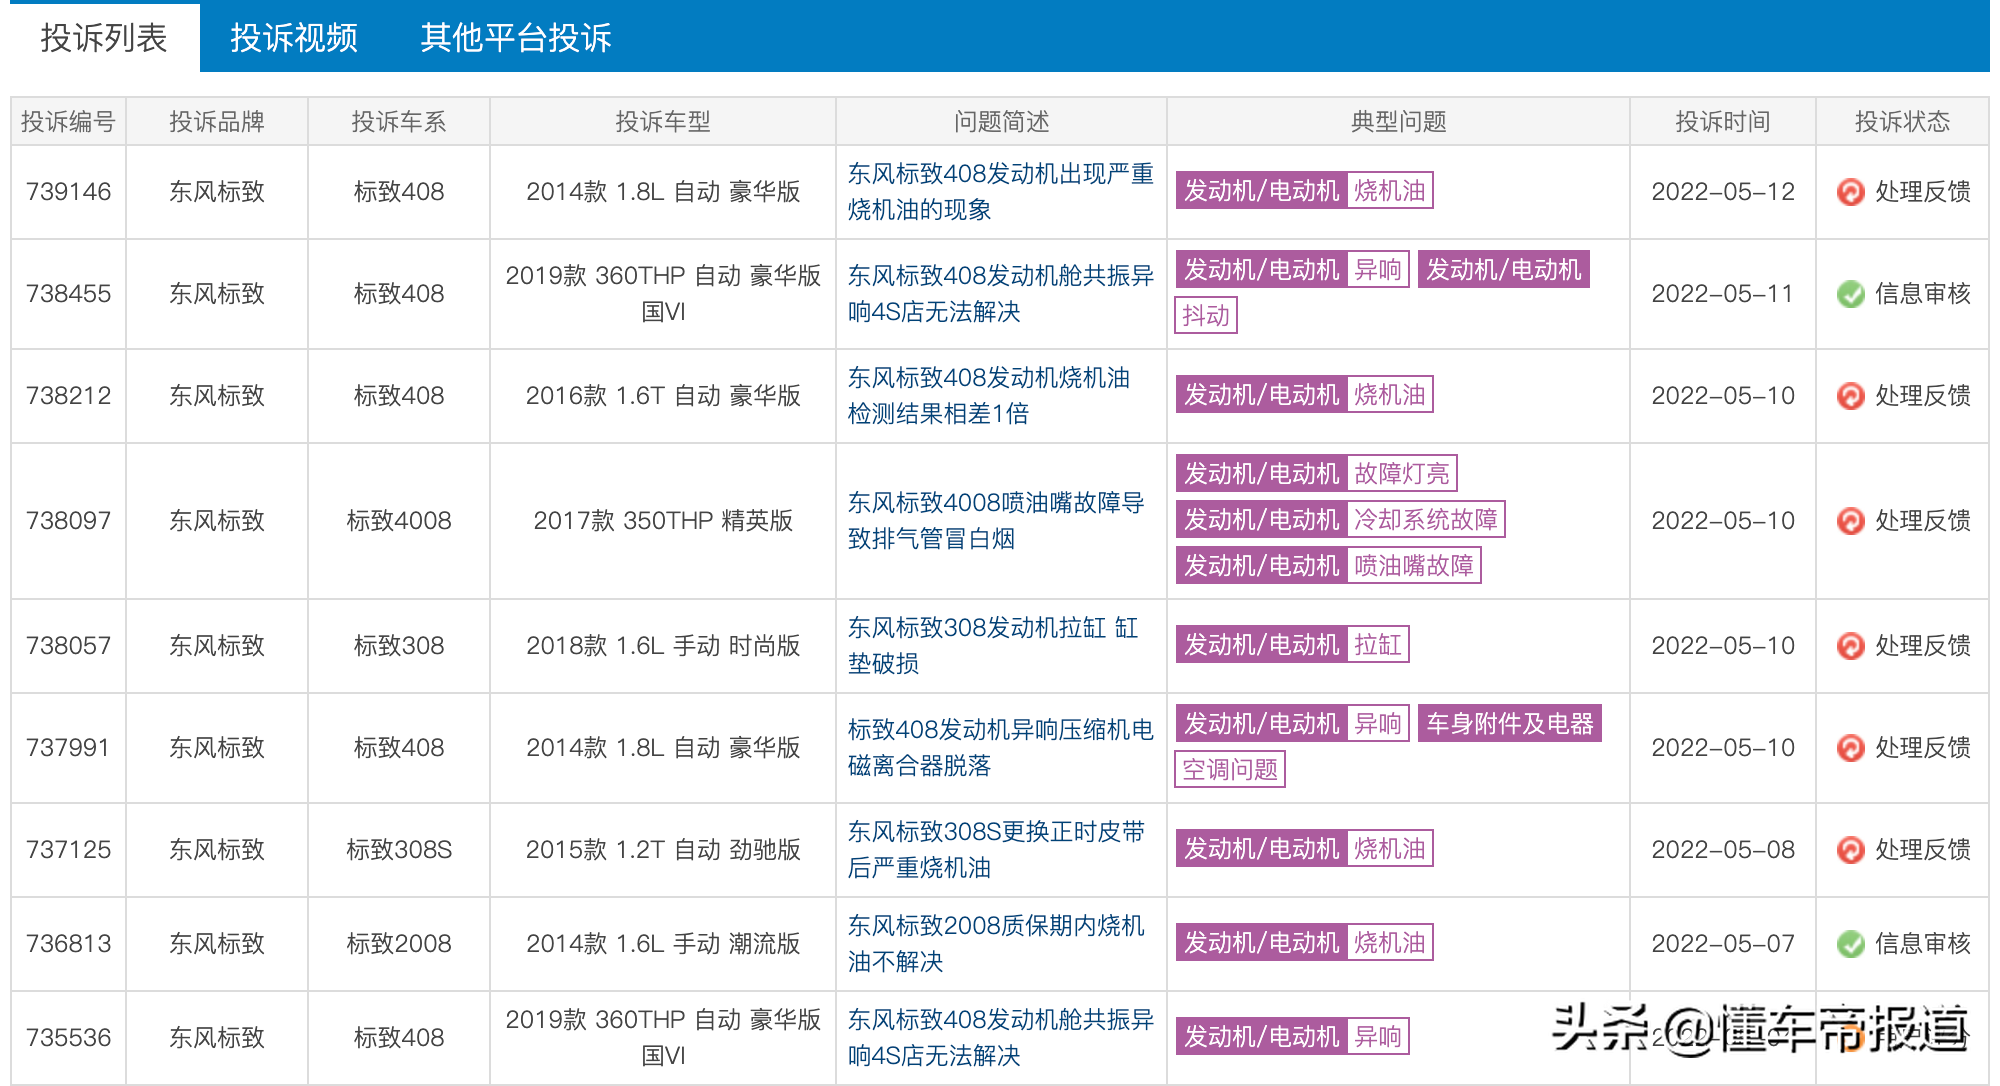Click the date 2022-05-12

(1723, 192)
